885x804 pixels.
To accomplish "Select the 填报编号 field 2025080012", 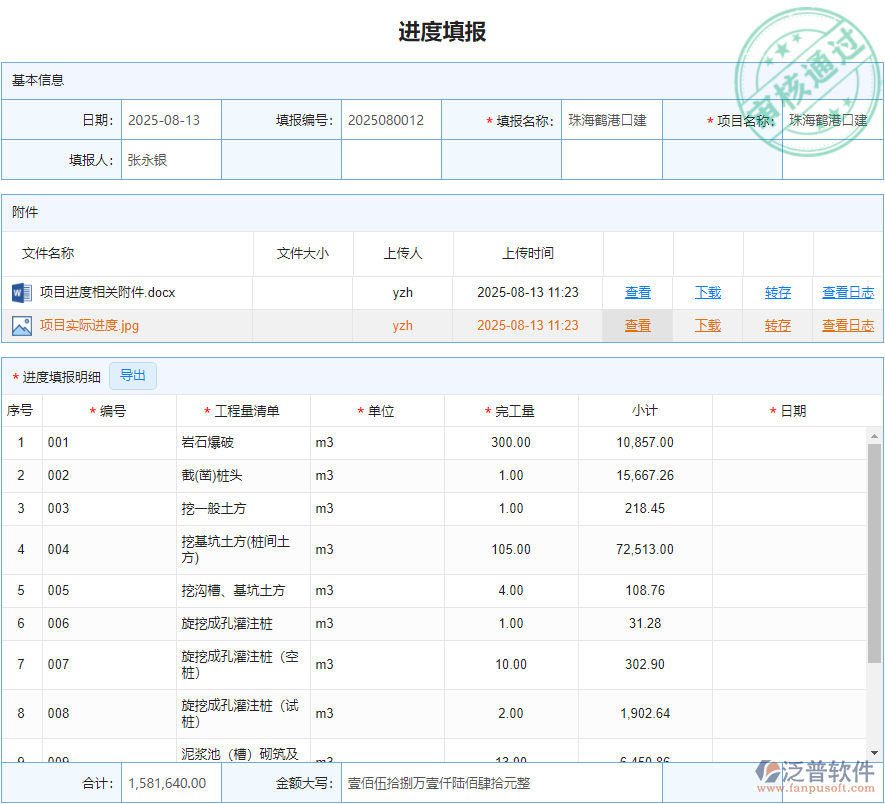I will (391, 120).
